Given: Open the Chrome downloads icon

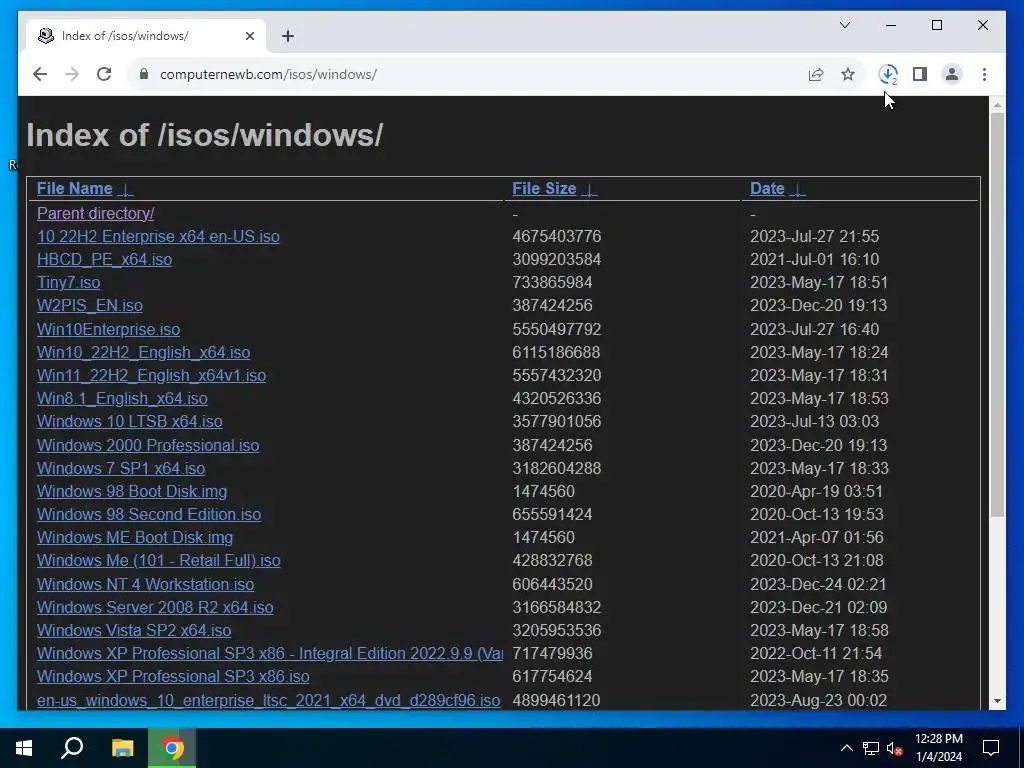Looking at the screenshot, I should click(x=888, y=74).
